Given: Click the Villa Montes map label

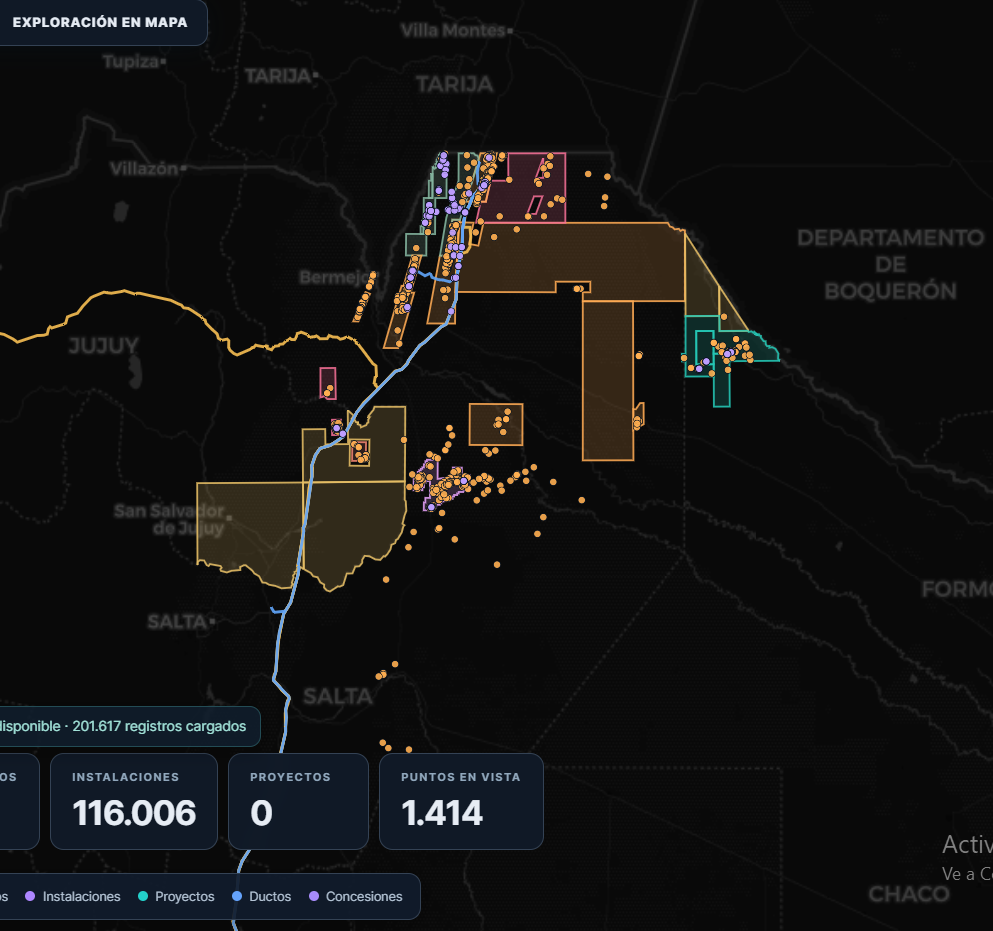Looking at the screenshot, I should click(453, 30).
